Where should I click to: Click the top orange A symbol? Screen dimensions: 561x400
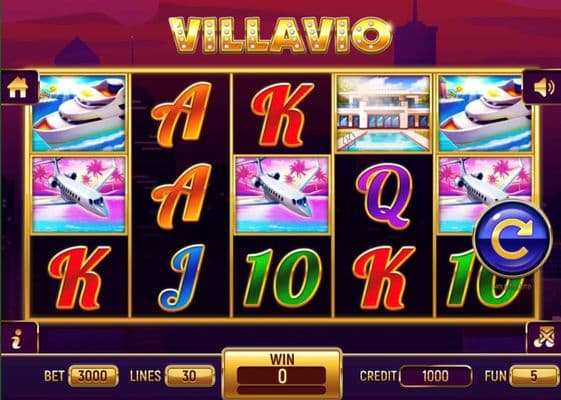tap(181, 114)
